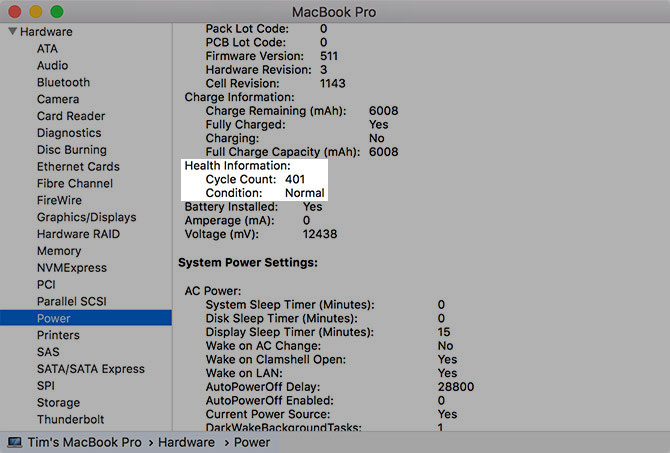Select SPI in the sidebar
Screen dimensions: 670x453
coord(46,385)
